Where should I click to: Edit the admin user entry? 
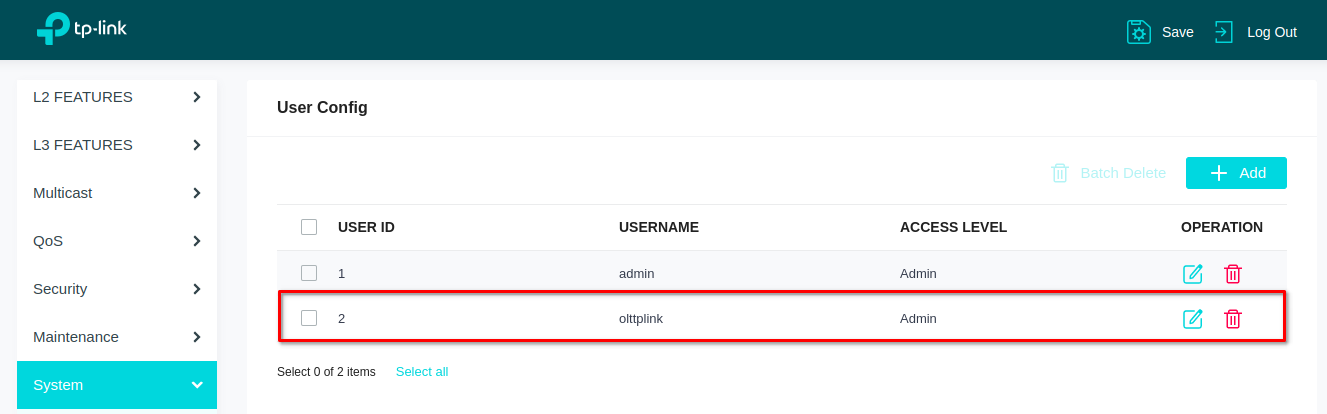click(1193, 274)
